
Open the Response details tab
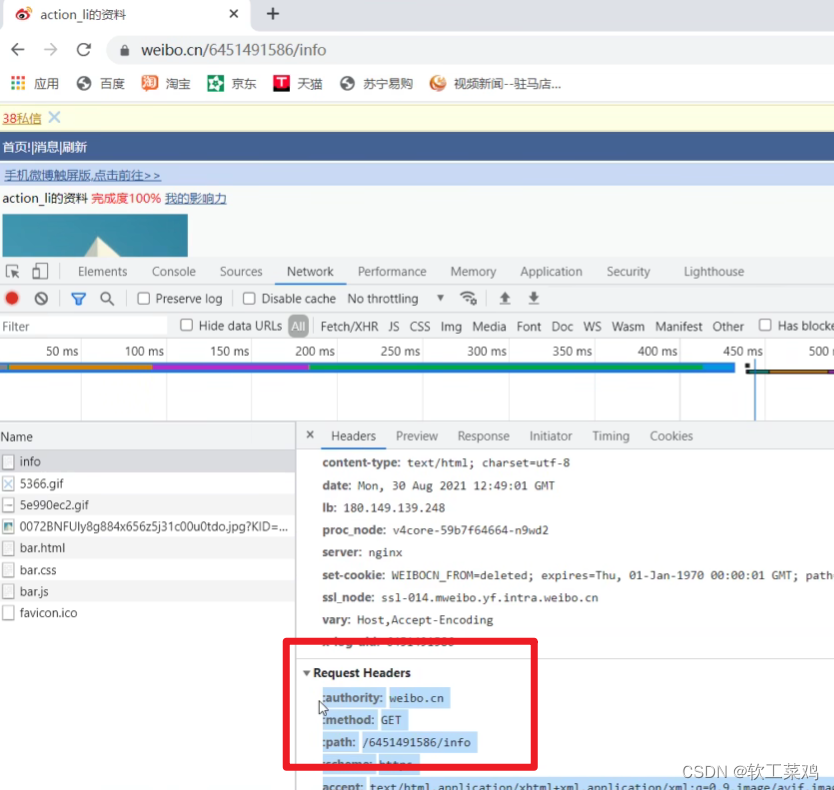tap(483, 436)
